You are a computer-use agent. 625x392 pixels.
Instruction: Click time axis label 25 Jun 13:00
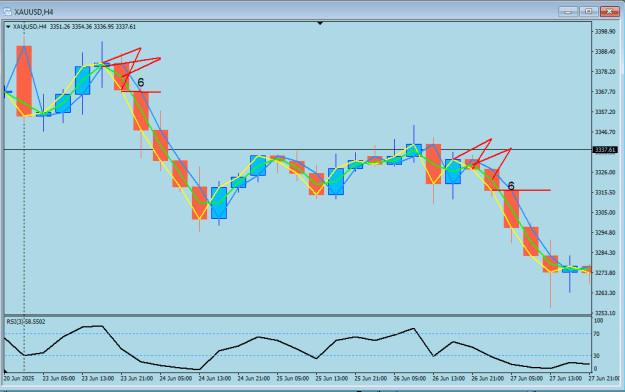point(332,378)
